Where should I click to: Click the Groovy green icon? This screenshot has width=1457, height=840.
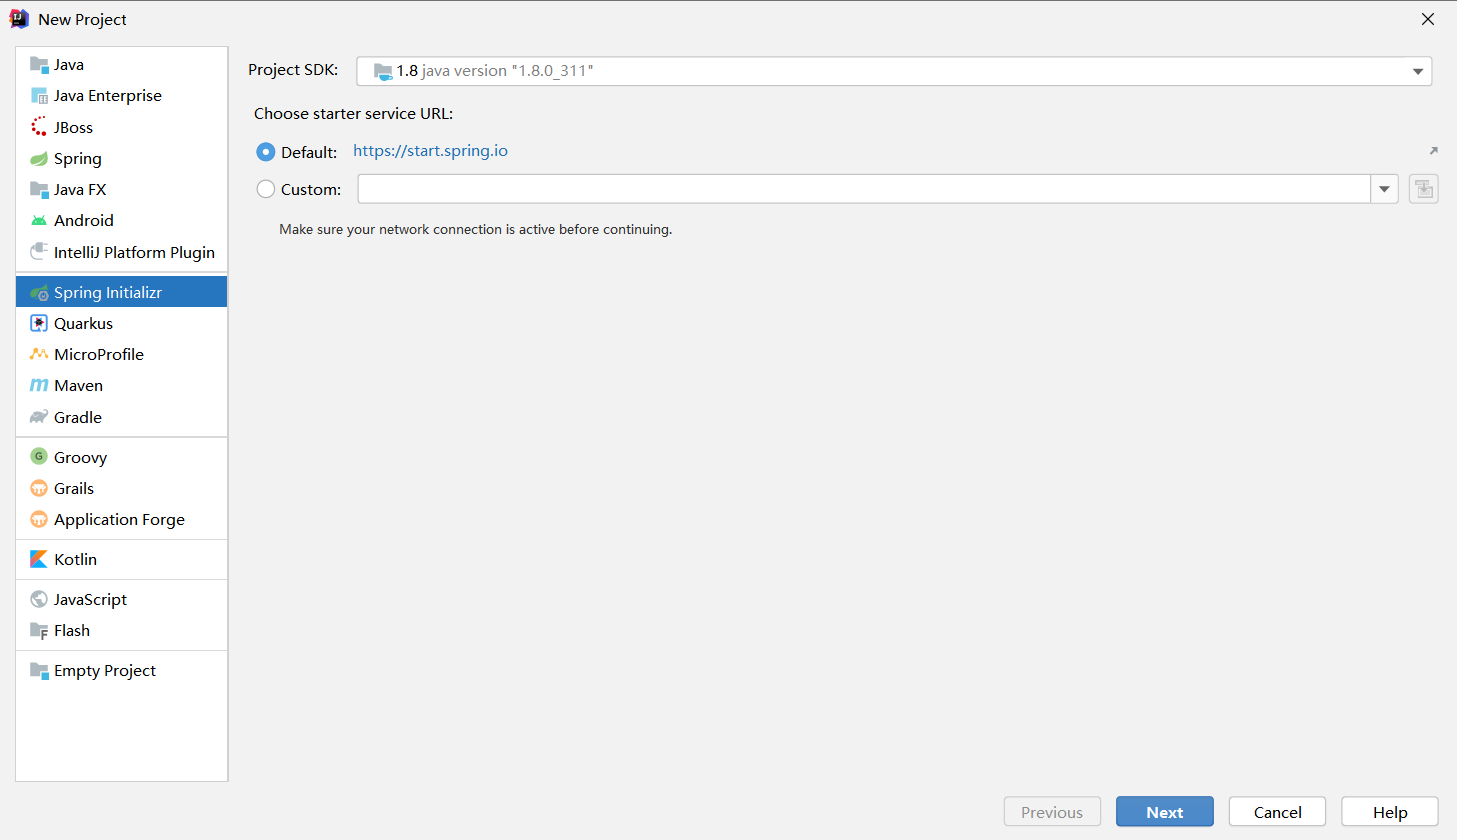coord(39,457)
